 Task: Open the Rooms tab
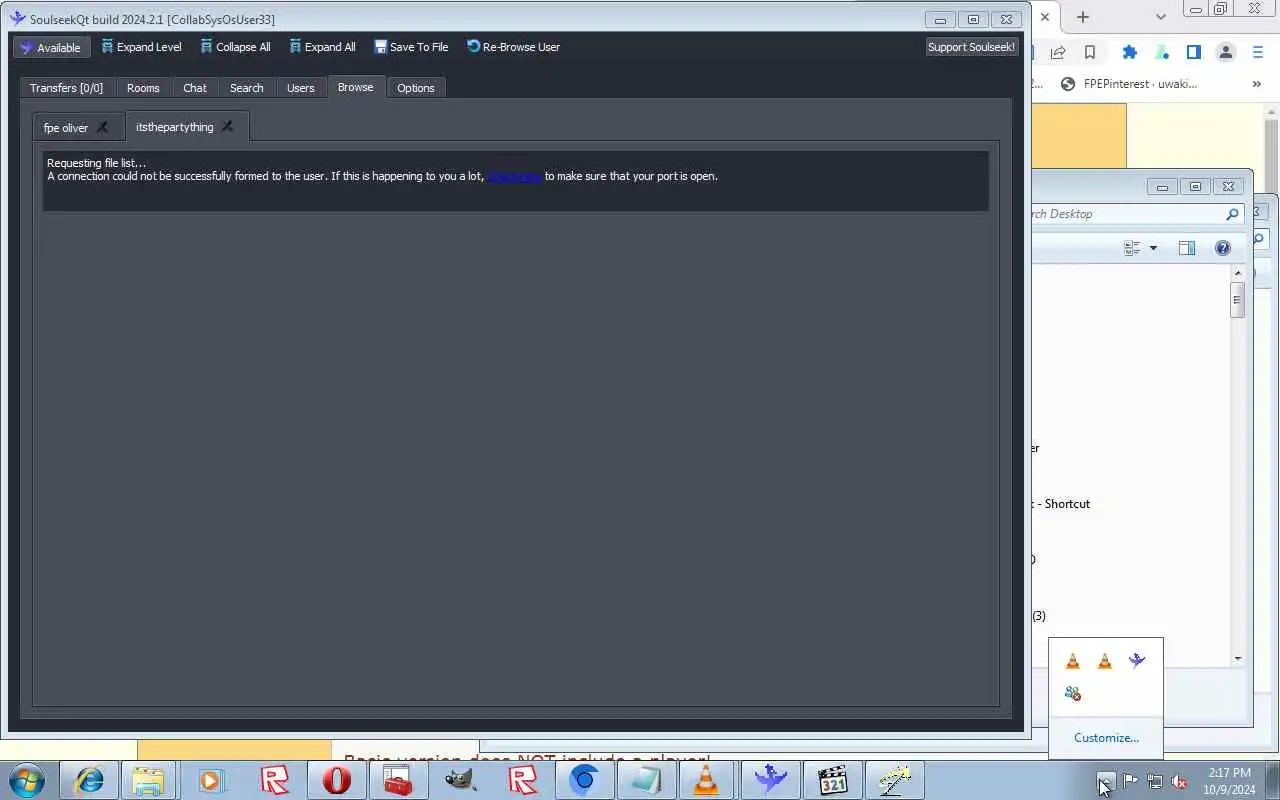click(143, 88)
